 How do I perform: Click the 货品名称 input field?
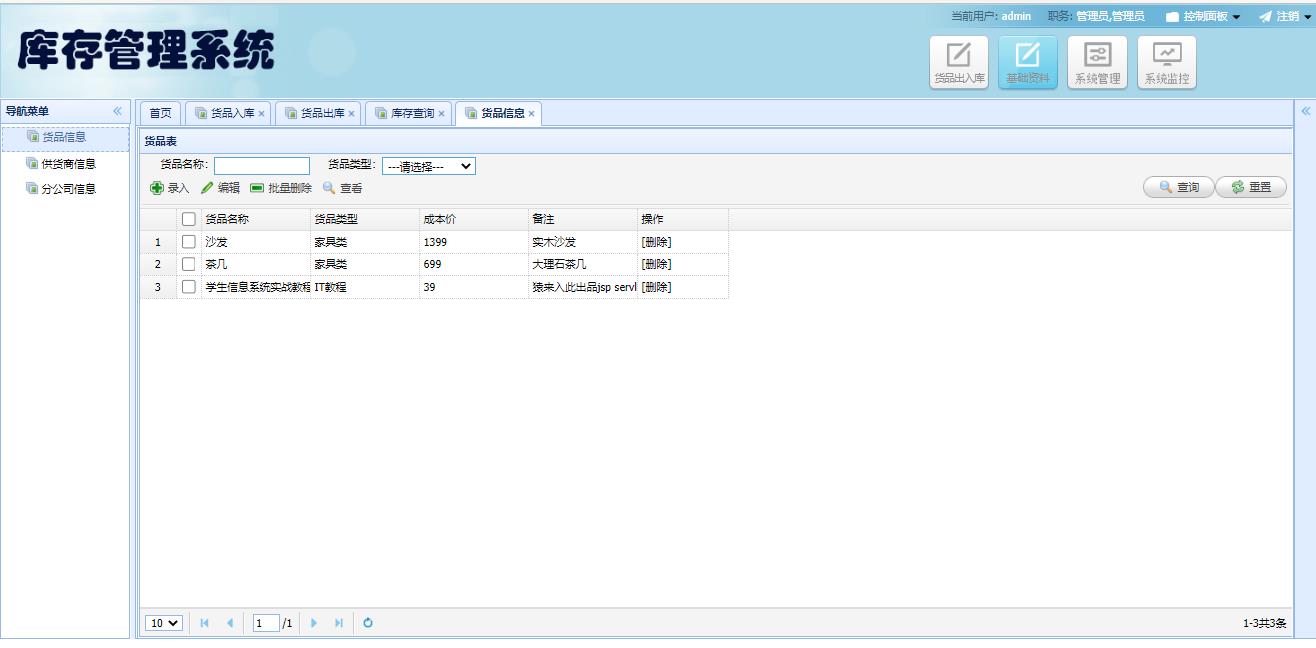[262, 166]
